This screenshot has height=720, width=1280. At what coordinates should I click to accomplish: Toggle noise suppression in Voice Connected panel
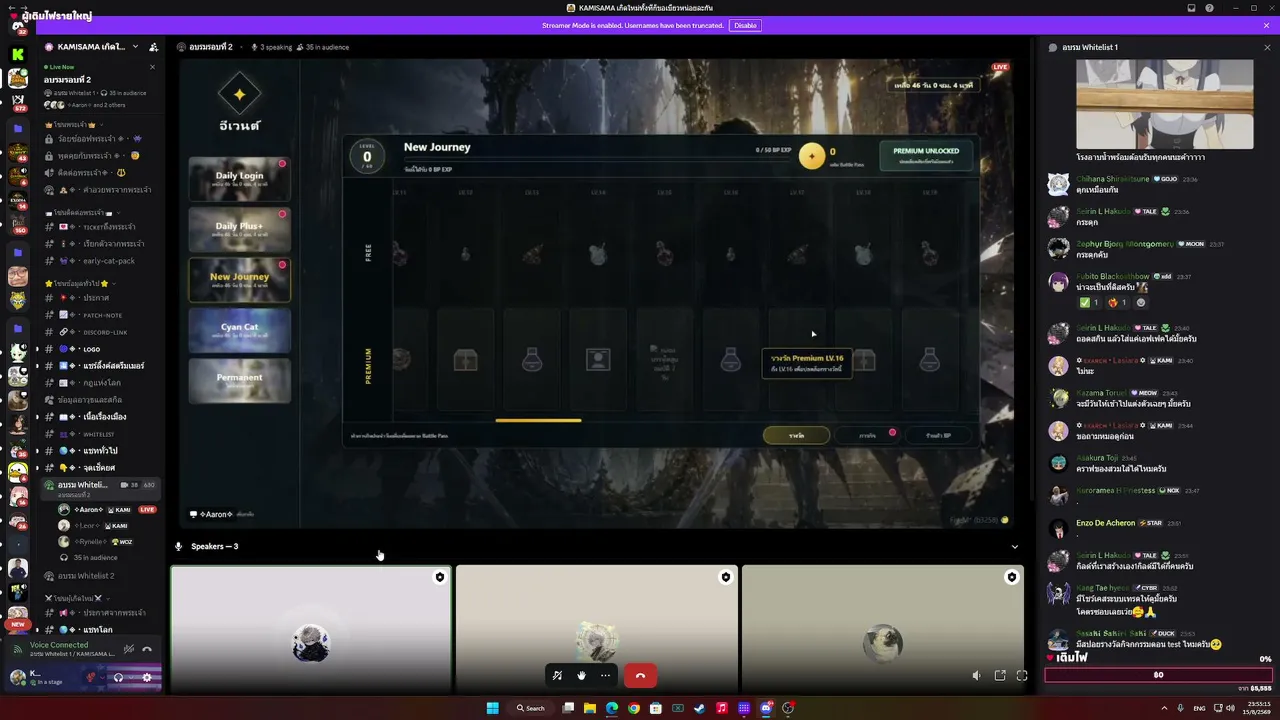pos(128,649)
